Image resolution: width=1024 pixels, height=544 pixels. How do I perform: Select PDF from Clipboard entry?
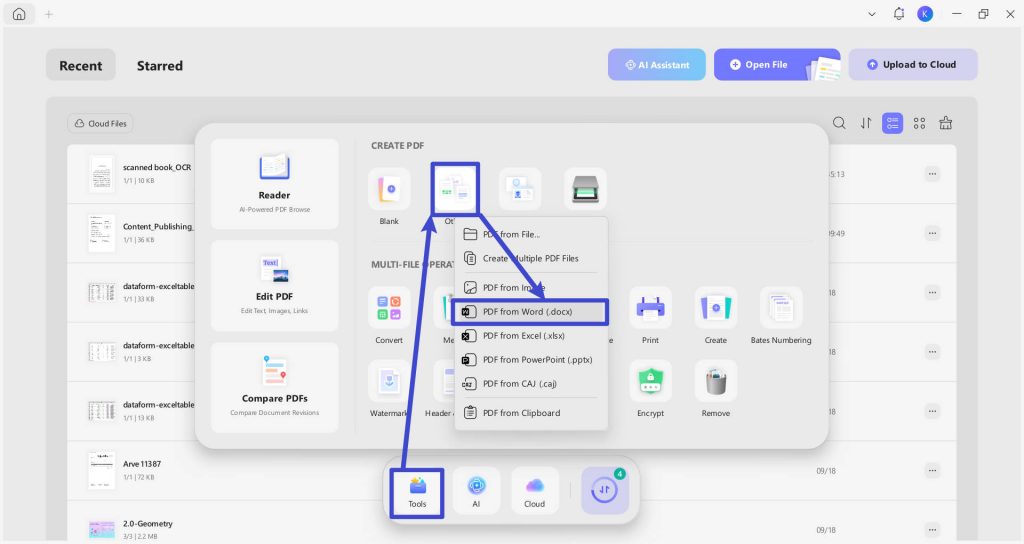click(531, 413)
